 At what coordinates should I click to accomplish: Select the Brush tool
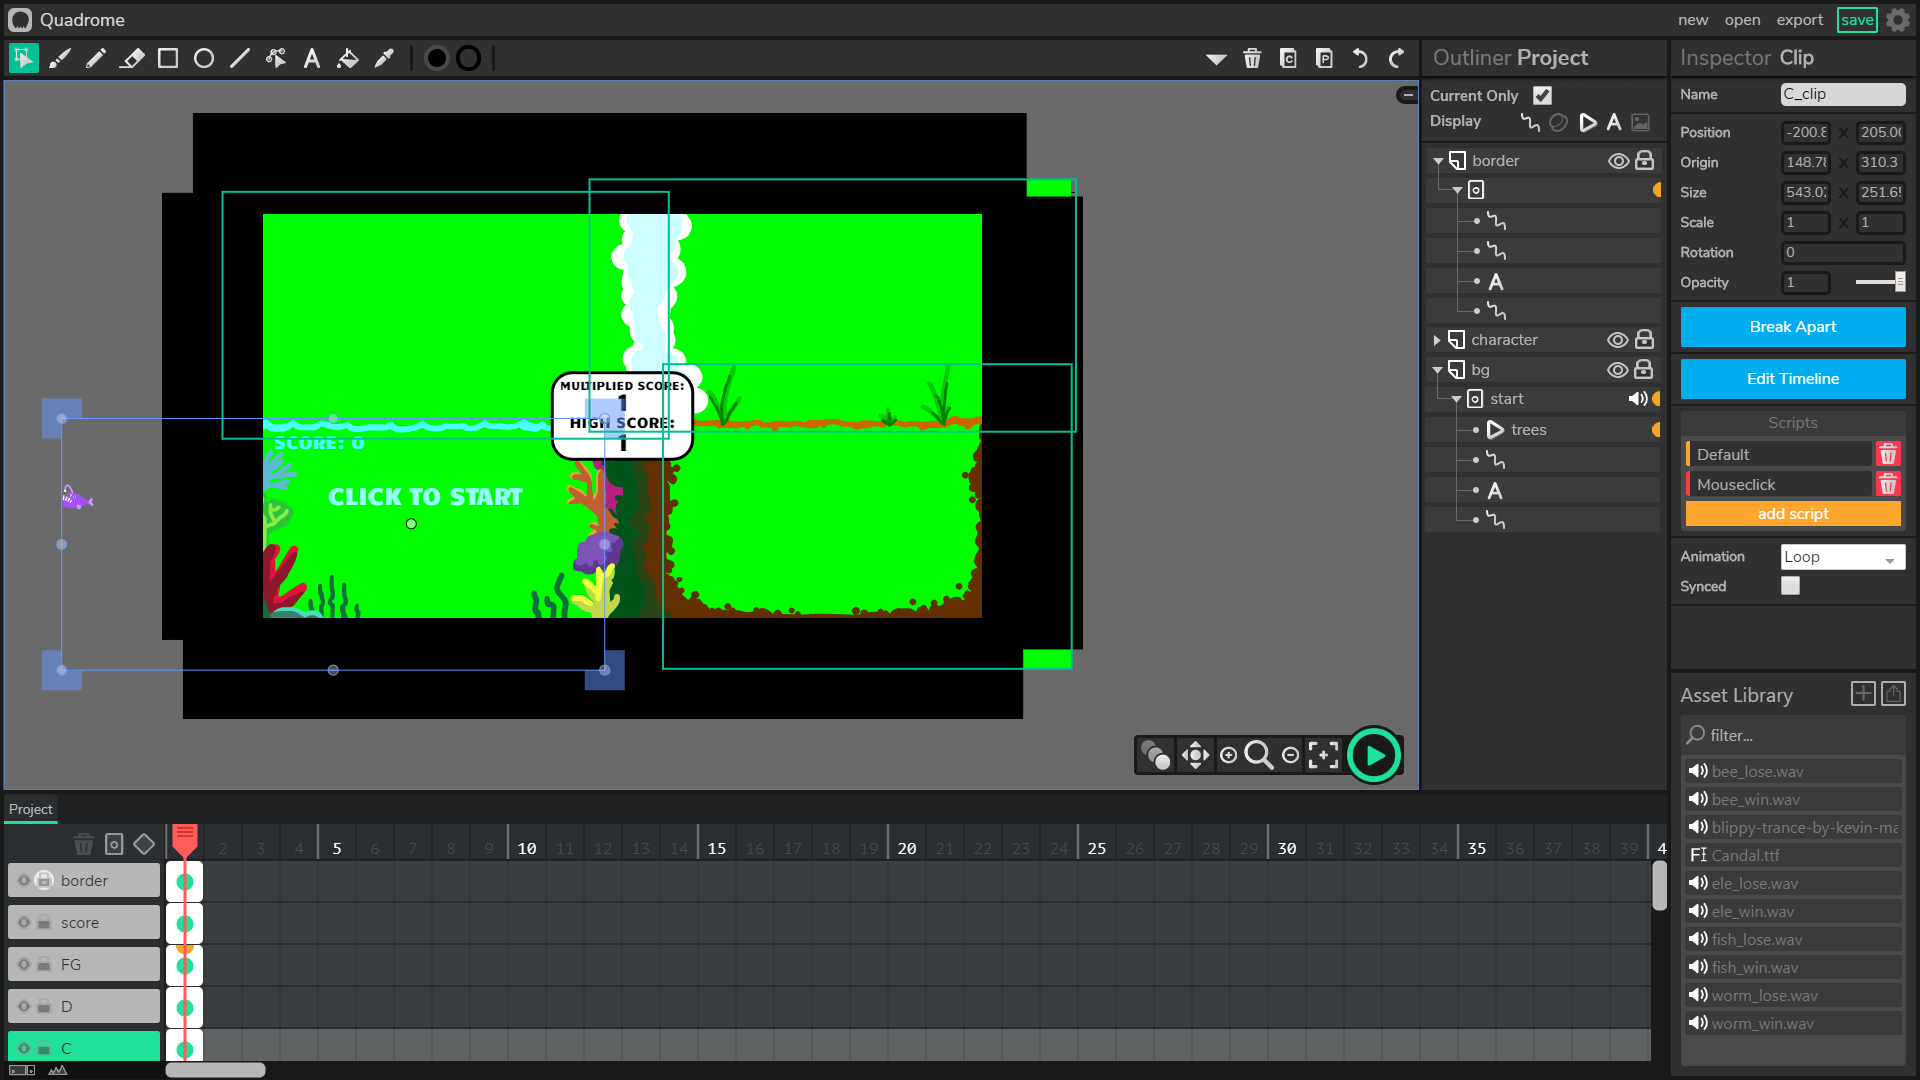tap(60, 58)
